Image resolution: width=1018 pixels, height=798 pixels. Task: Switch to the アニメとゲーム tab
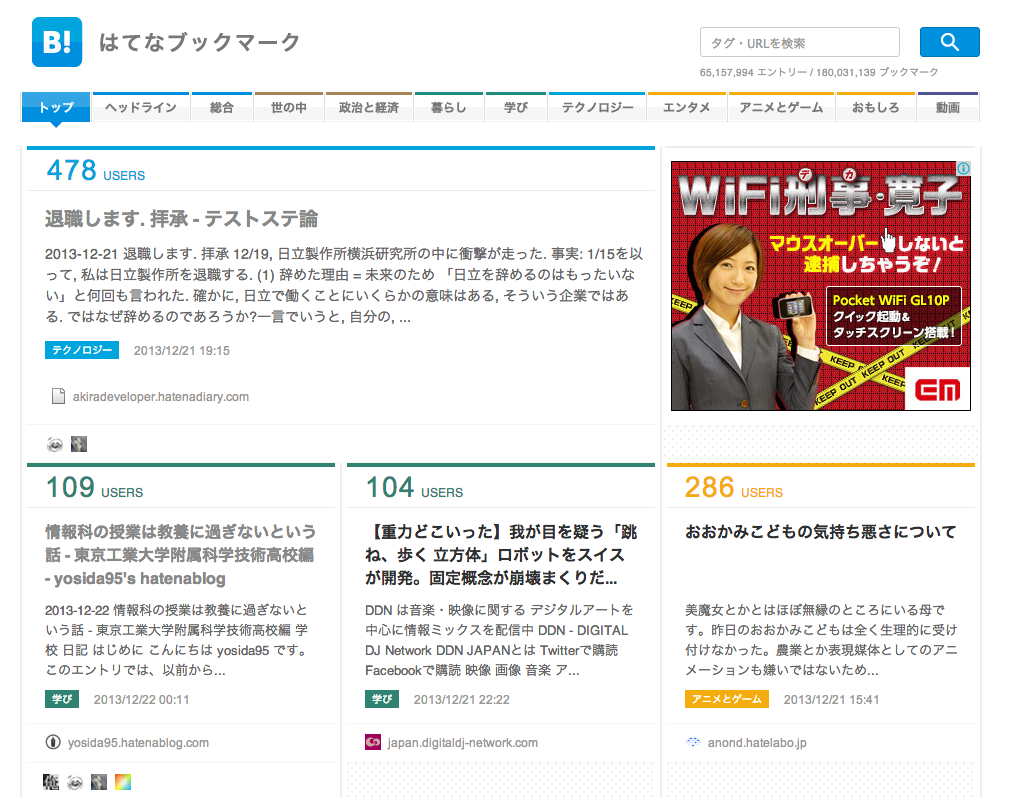[781, 107]
